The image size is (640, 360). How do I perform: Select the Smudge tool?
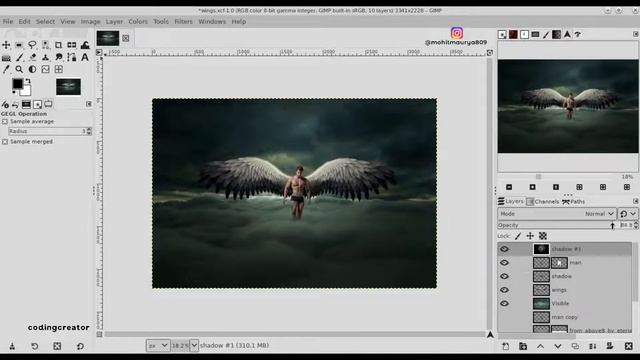(58, 58)
